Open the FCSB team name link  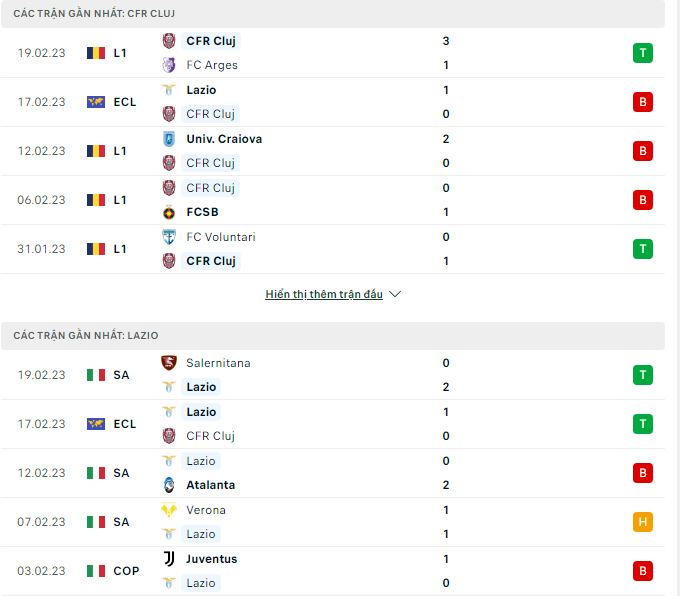(203, 212)
